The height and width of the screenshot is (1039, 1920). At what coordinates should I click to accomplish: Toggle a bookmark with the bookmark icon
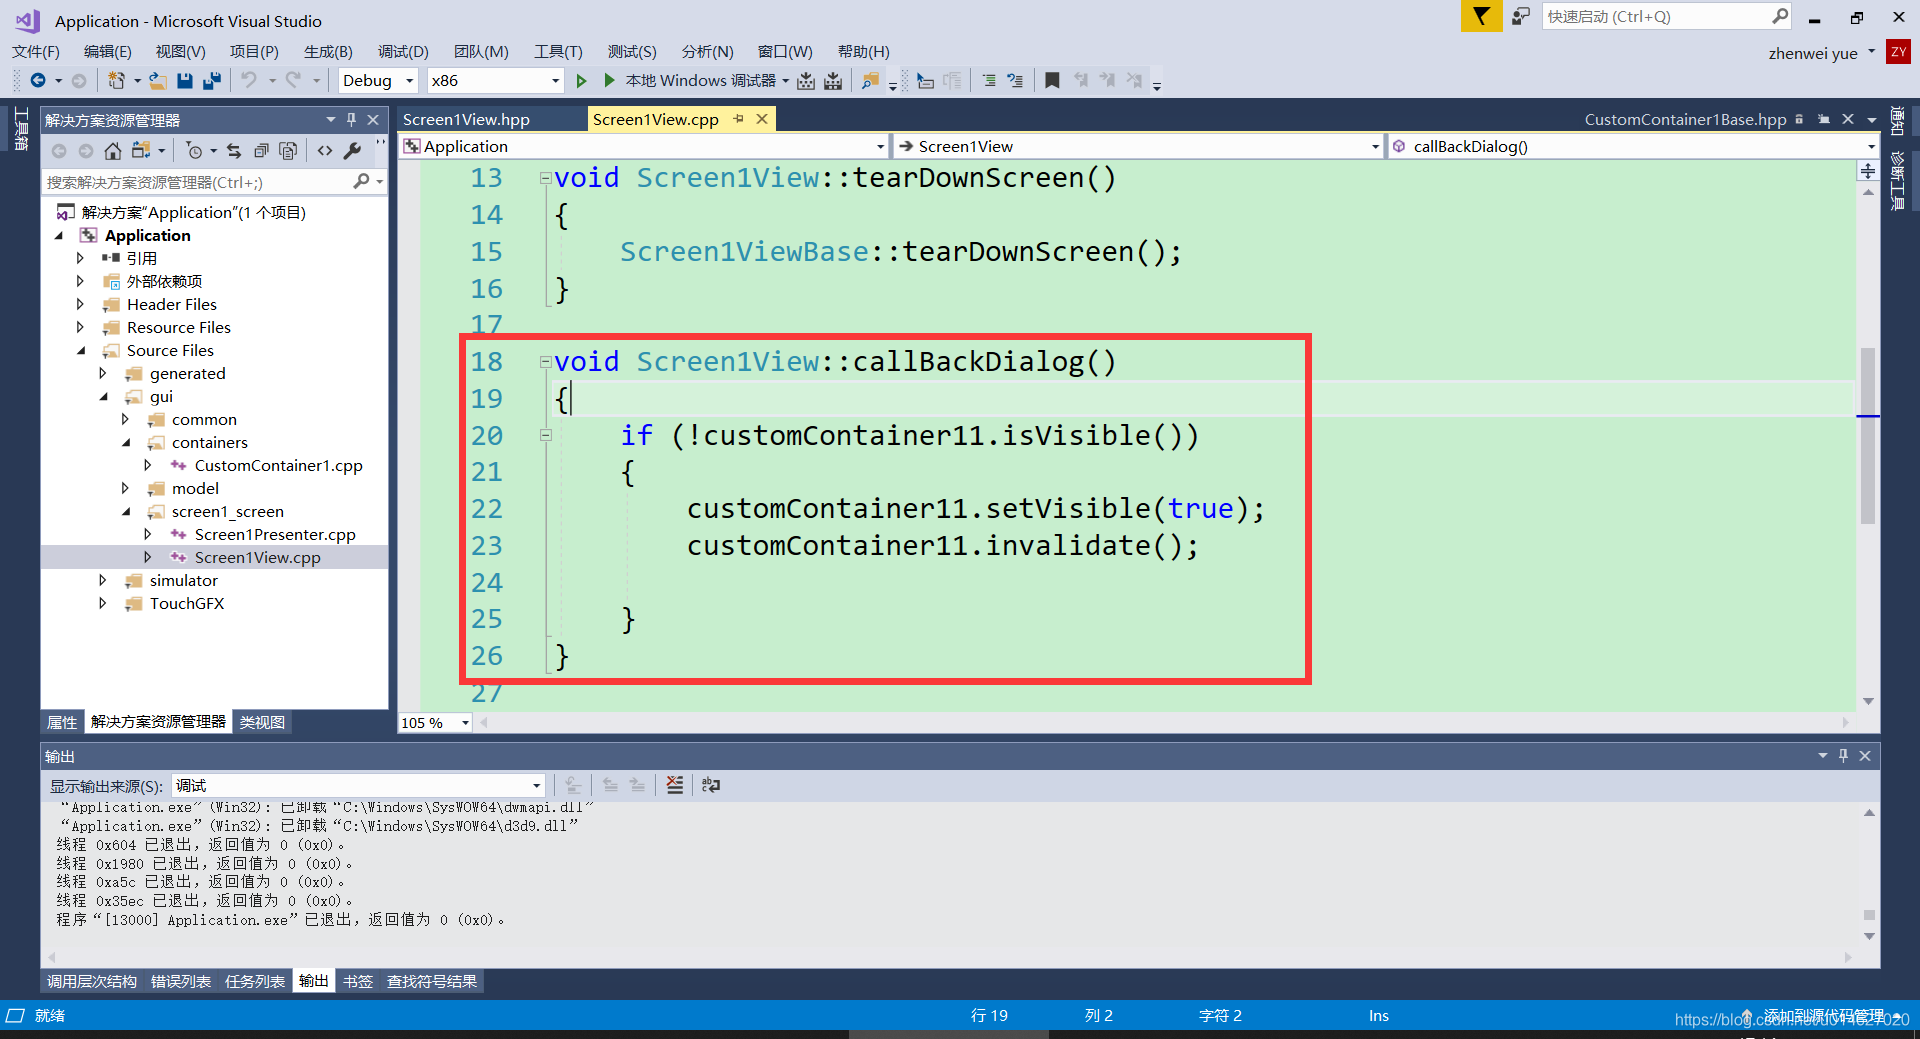point(1052,80)
